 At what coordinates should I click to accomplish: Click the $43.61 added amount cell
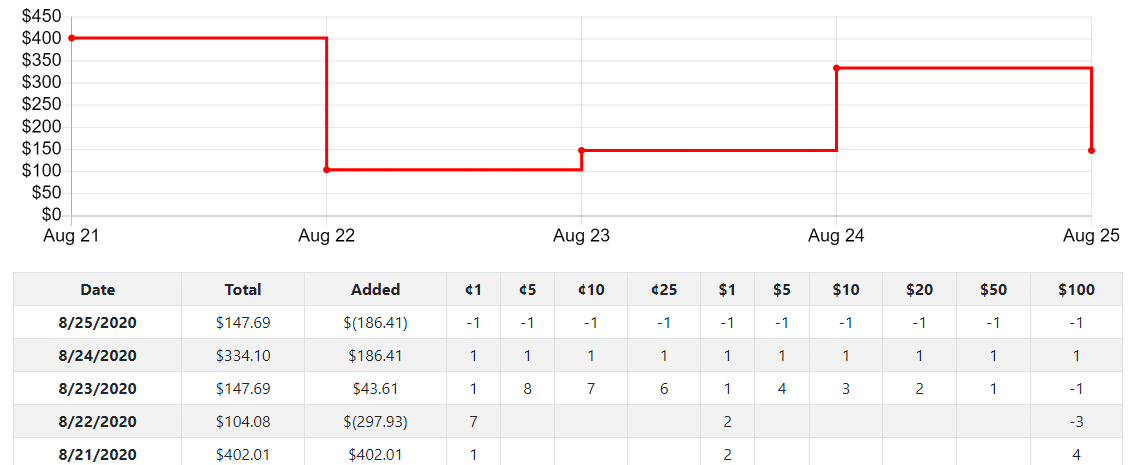pyautogui.click(x=375, y=389)
